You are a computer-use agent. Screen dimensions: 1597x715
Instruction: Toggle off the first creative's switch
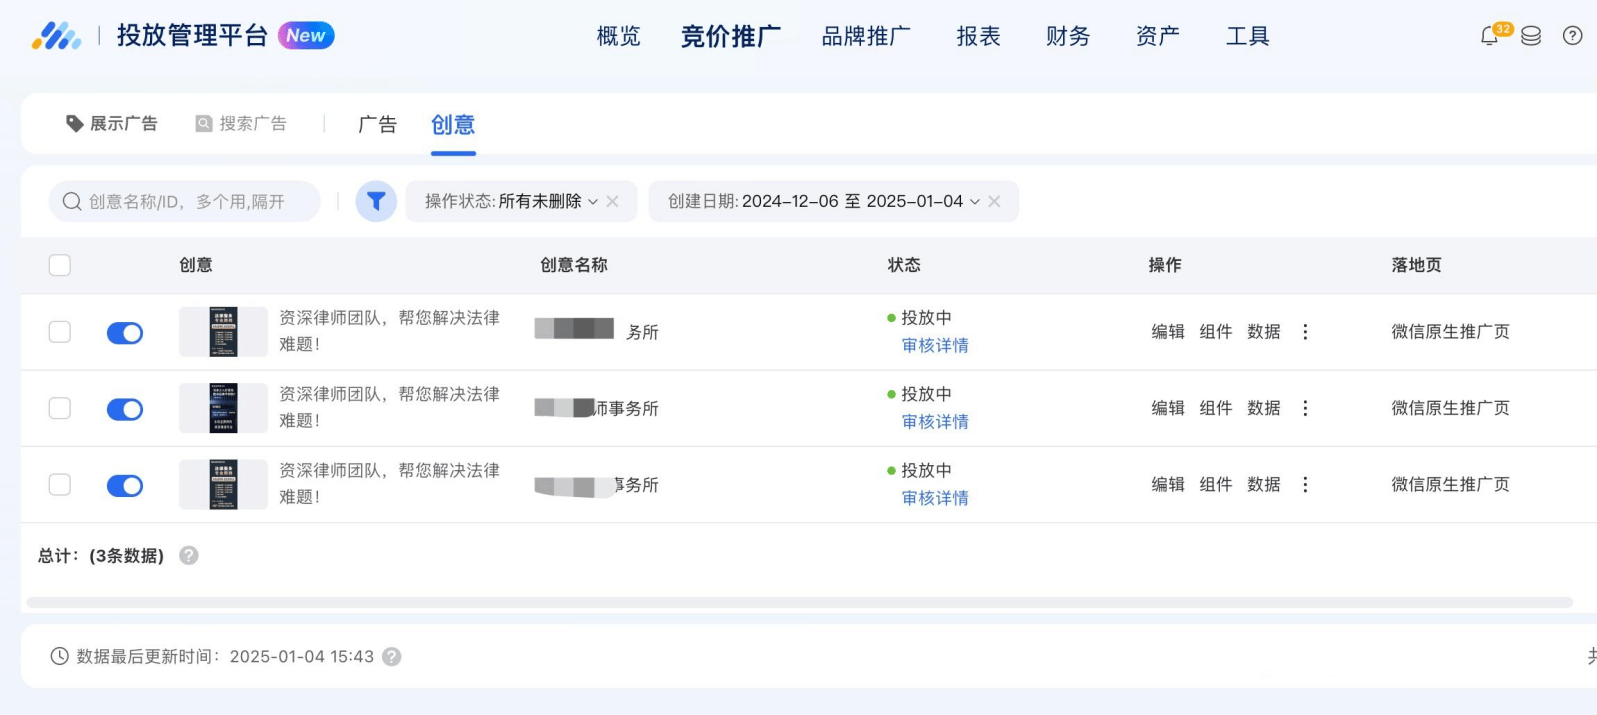tap(125, 333)
